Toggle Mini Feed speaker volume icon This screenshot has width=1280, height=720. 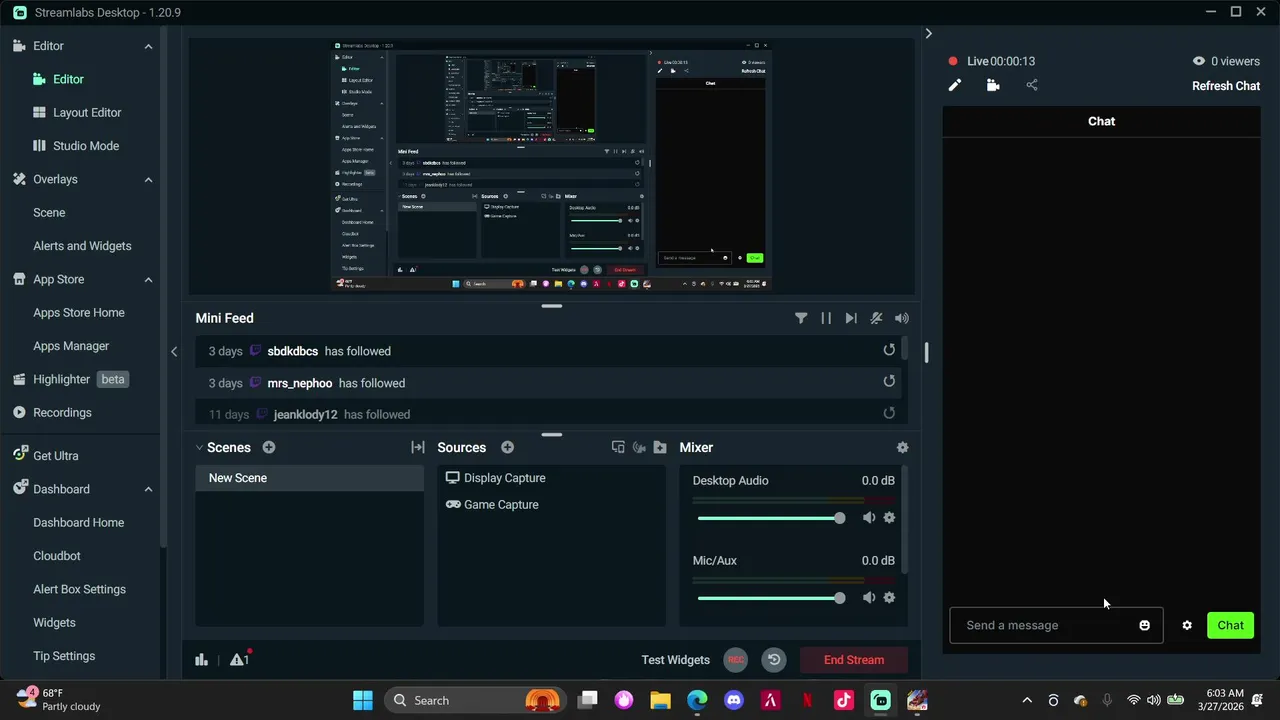(902, 318)
